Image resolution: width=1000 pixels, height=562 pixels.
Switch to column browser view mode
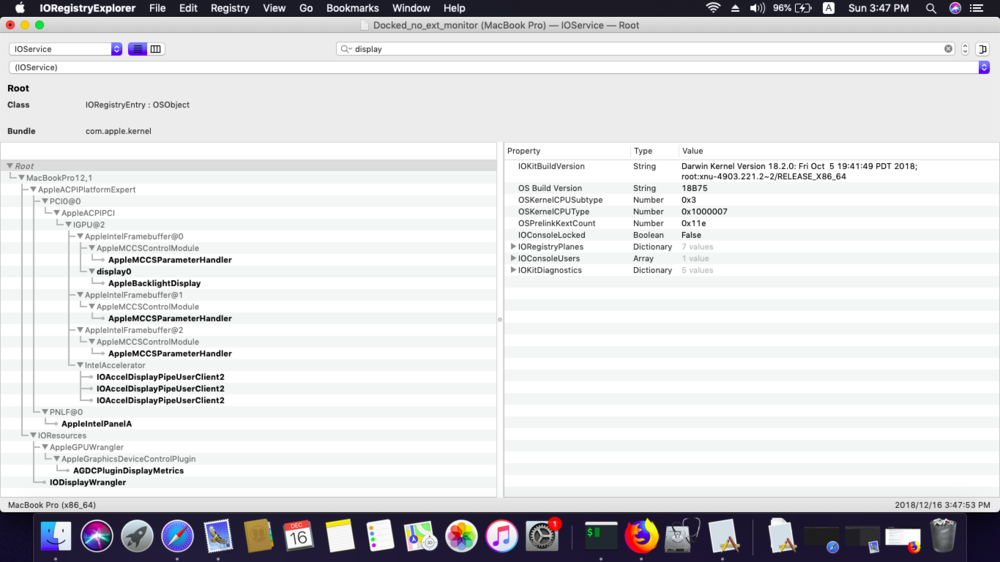[x=156, y=49]
